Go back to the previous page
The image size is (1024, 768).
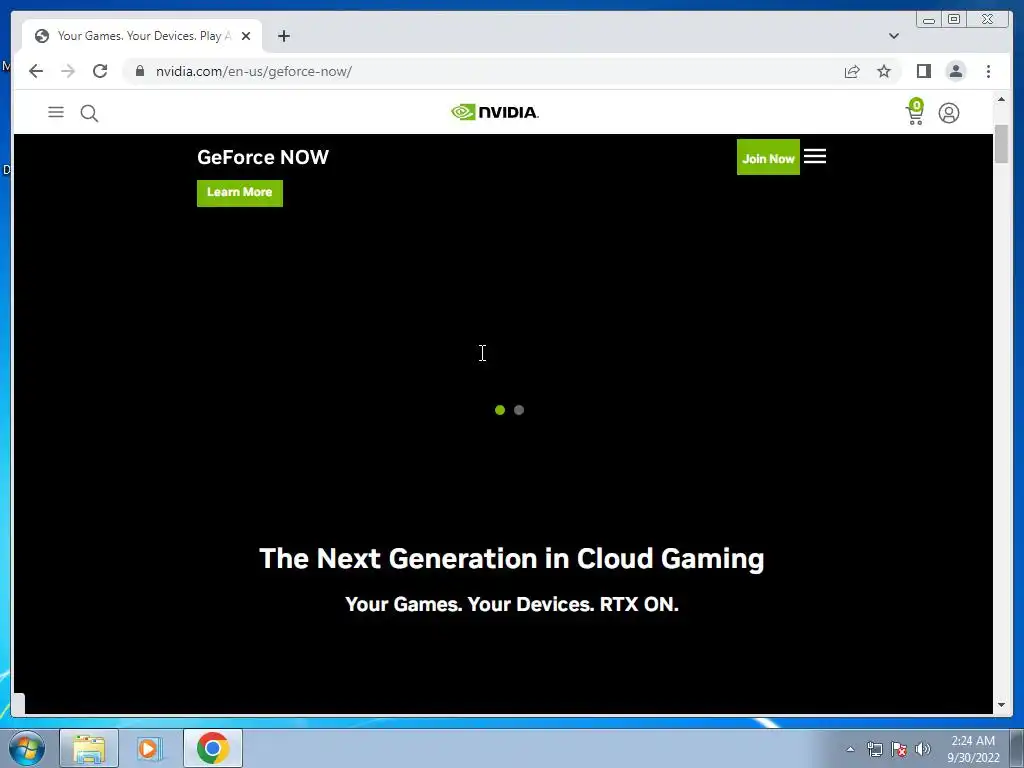coord(36,71)
